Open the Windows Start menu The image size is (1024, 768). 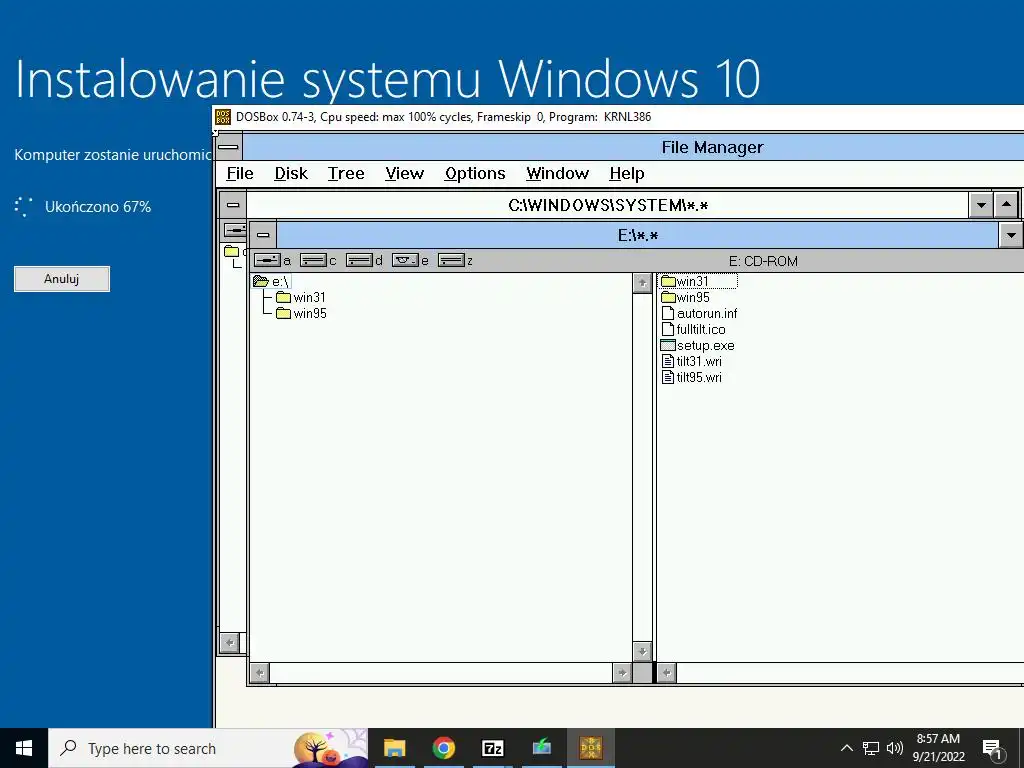point(24,748)
